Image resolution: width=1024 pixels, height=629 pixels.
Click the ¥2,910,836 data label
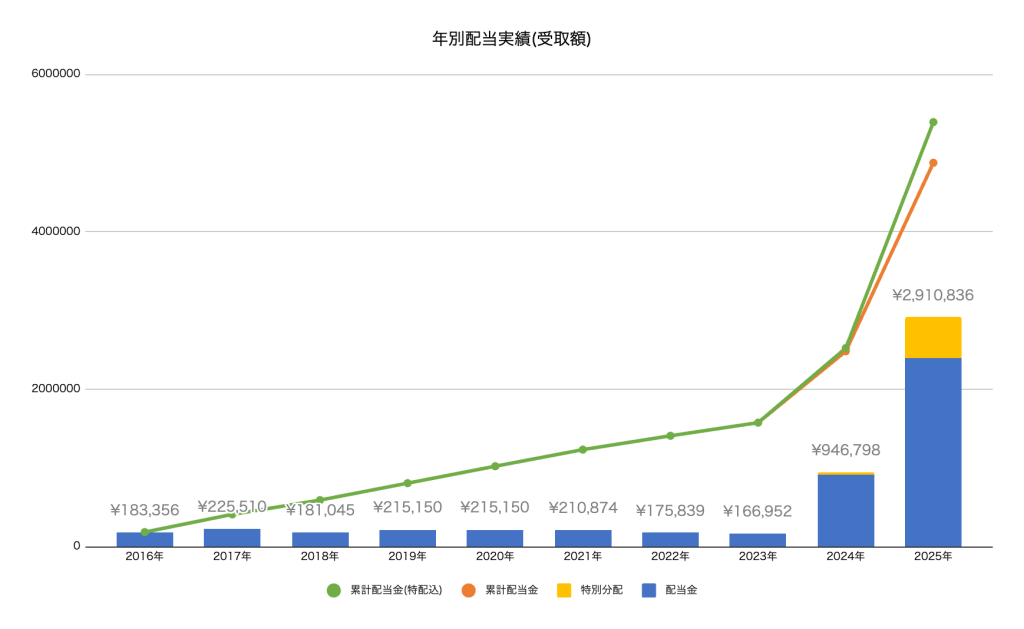[933, 296]
